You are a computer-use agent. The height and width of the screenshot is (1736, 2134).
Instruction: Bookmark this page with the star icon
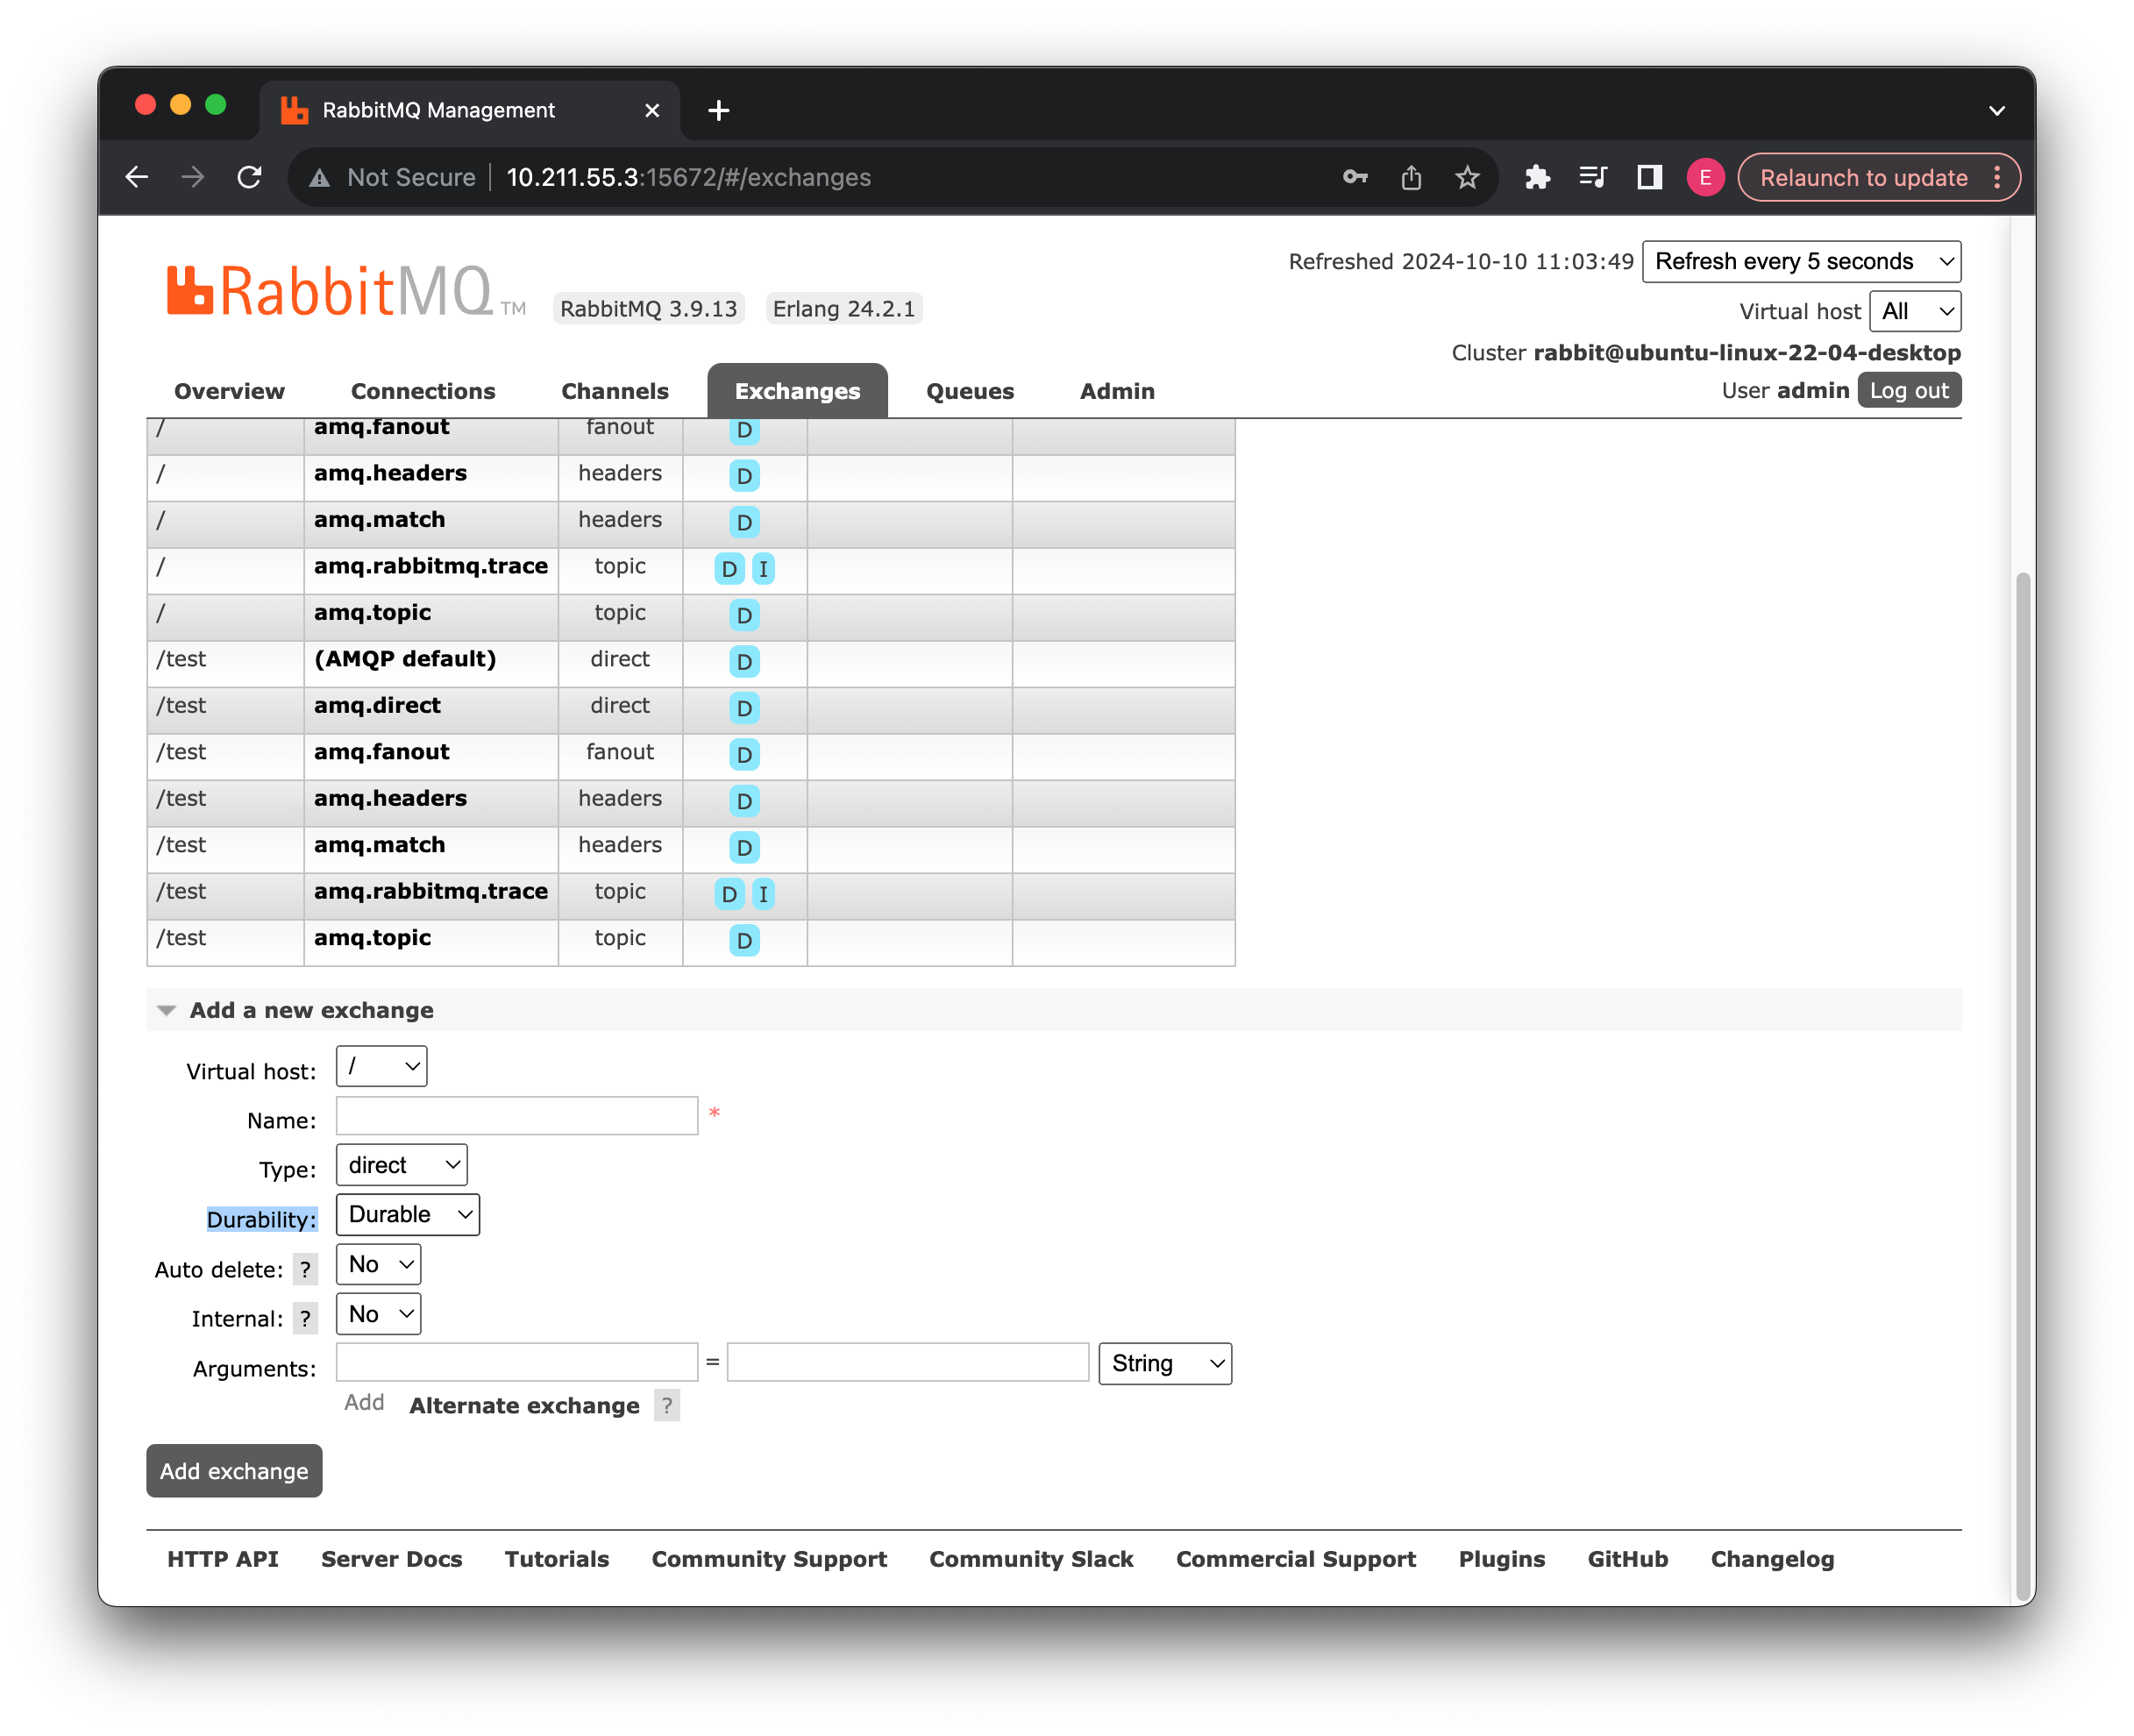tap(1466, 178)
